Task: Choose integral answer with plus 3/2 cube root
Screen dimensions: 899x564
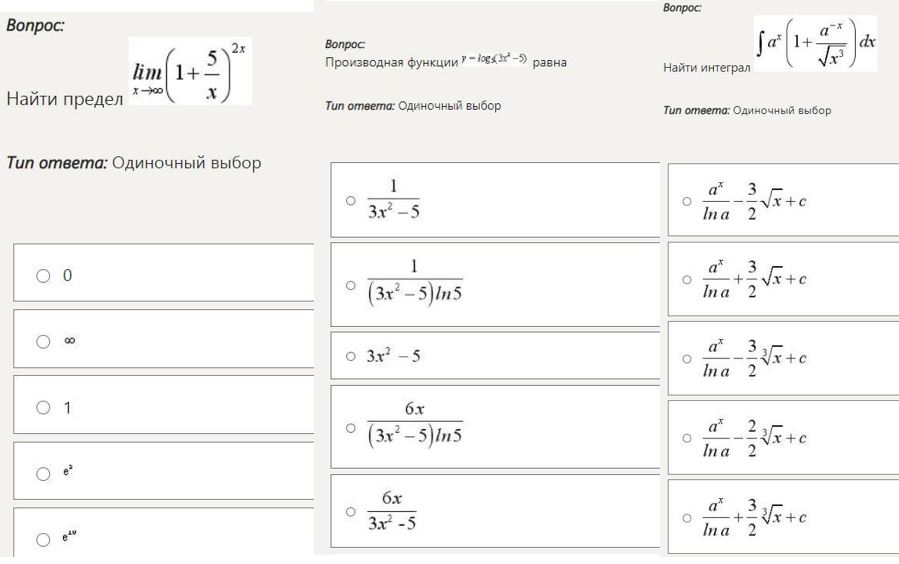Action: [687, 517]
